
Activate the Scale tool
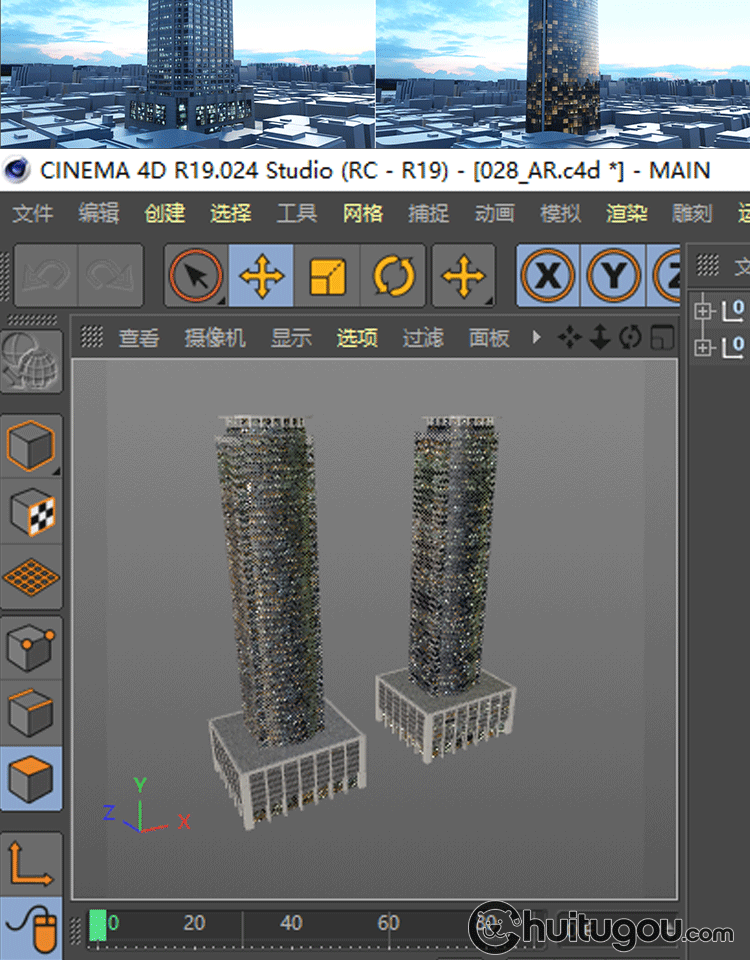pos(327,276)
